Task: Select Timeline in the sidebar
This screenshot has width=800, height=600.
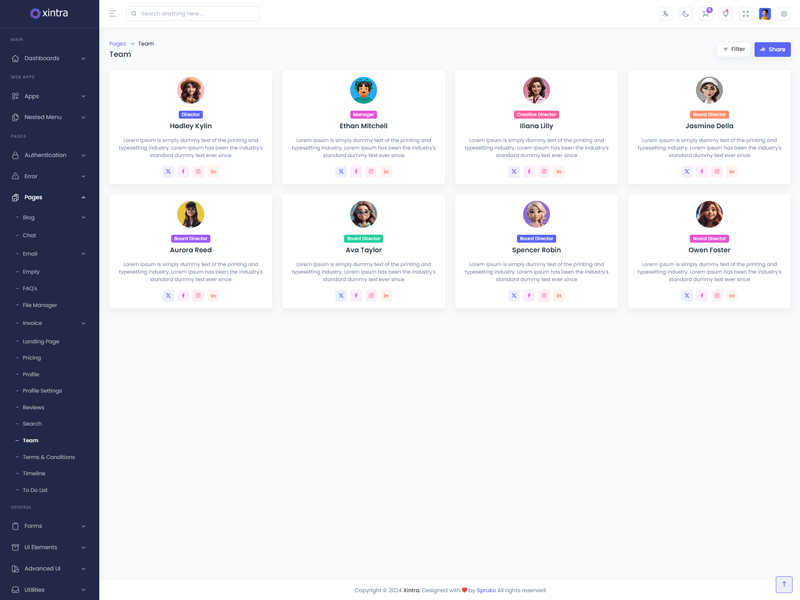Action: (34, 473)
